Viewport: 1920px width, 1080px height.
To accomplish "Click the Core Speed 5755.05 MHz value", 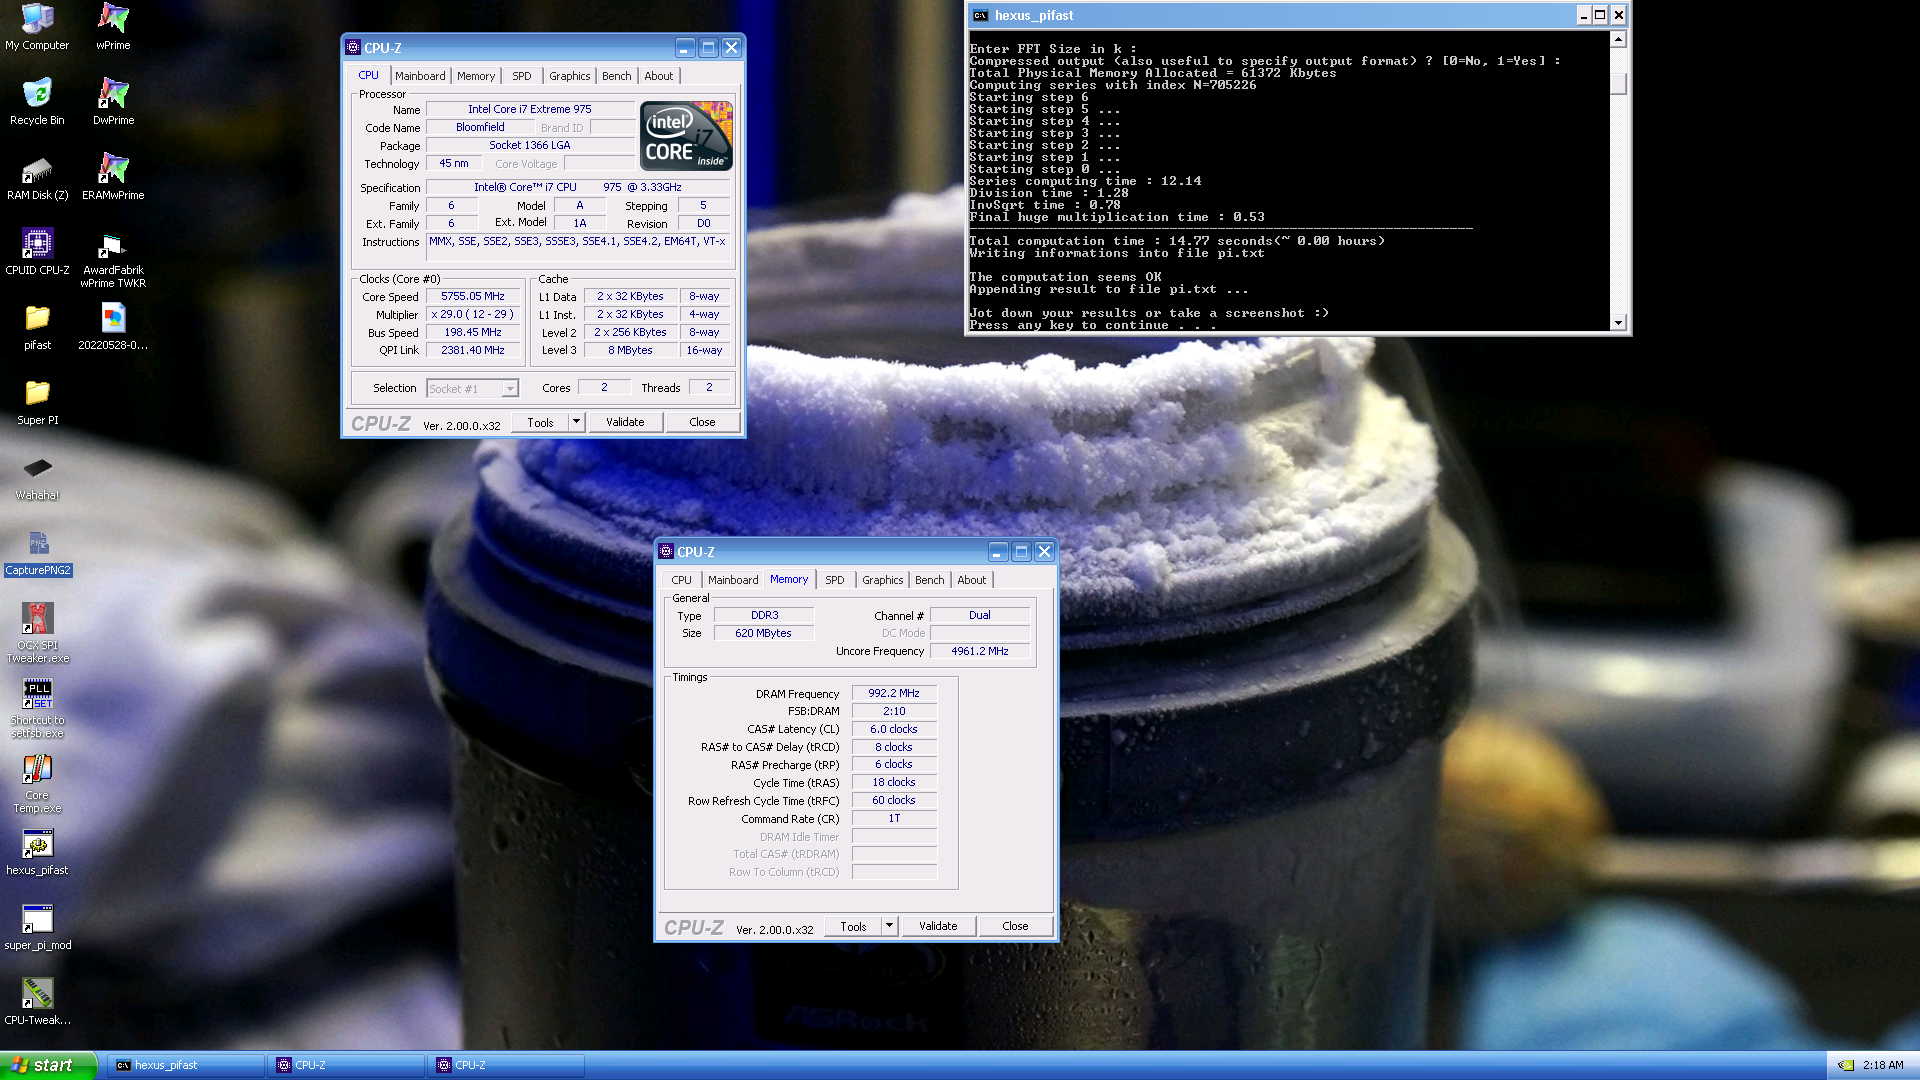I will pyautogui.click(x=474, y=296).
